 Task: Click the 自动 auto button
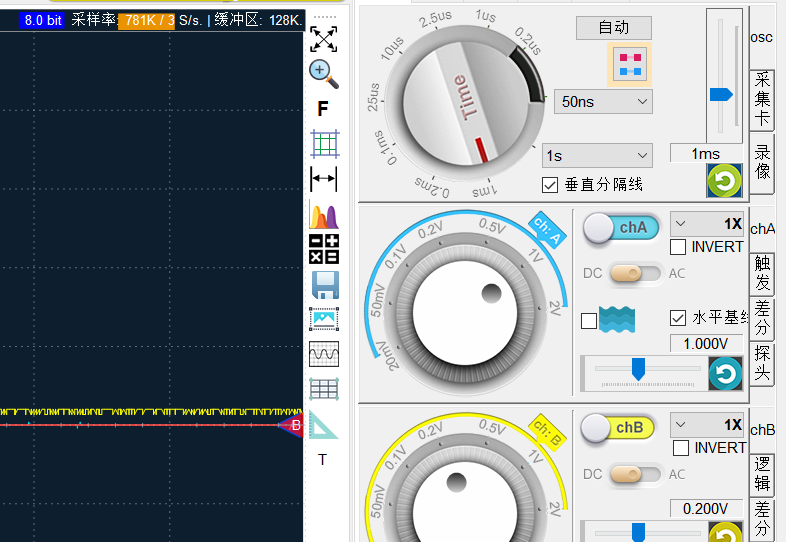(x=614, y=28)
